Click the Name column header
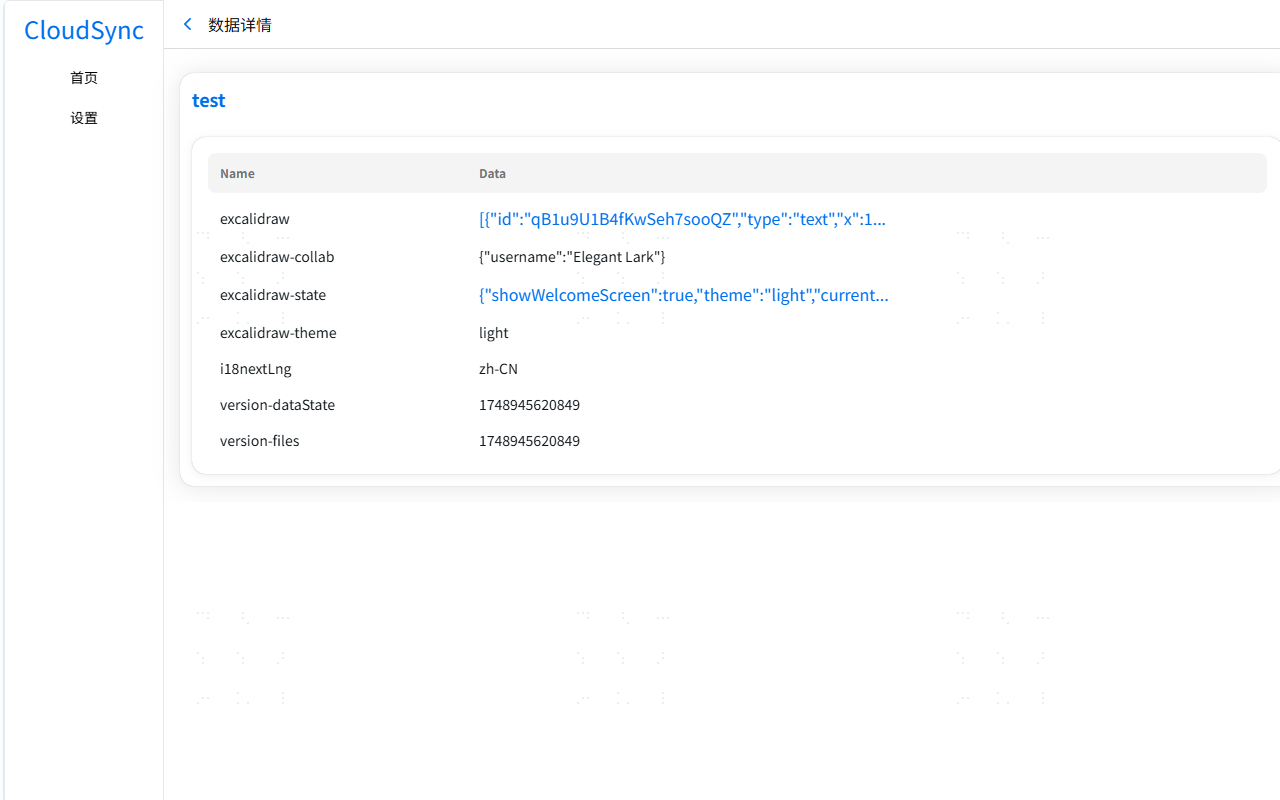 click(237, 173)
